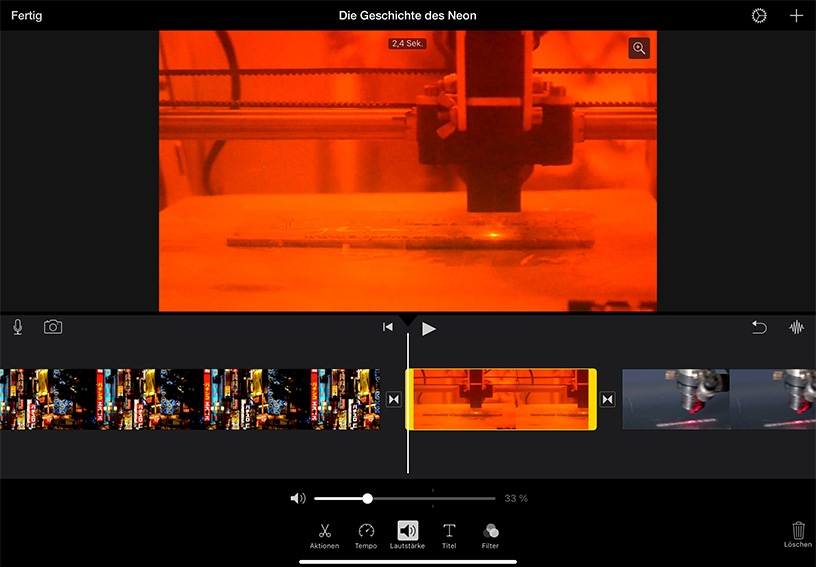The width and height of the screenshot is (816, 567).
Task: Add media with the plus icon
Action: (x=796, y=16)
